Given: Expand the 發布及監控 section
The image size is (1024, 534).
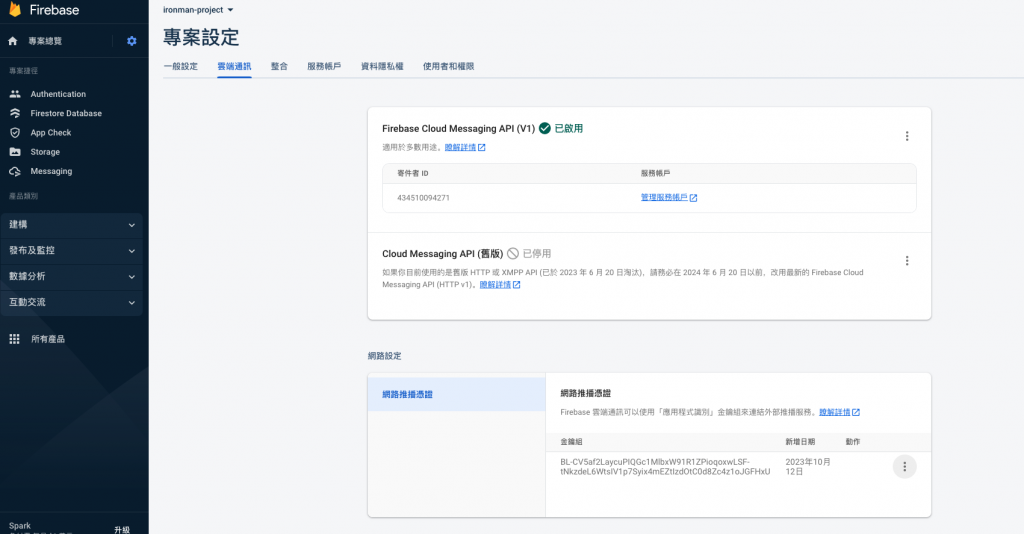Looking at the screenshot, I should (x=72, y=251).
